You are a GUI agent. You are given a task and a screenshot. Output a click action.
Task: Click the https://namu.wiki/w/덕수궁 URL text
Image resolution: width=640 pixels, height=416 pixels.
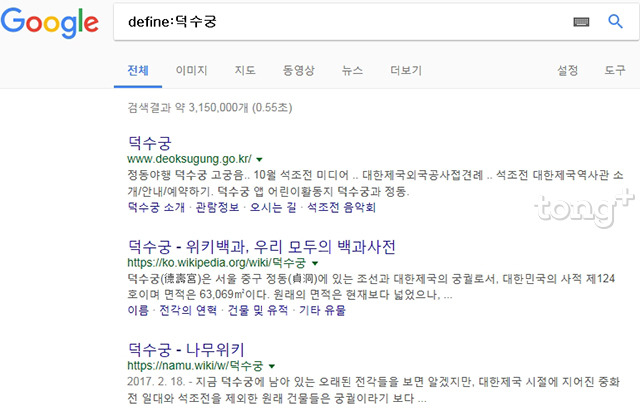195,366
